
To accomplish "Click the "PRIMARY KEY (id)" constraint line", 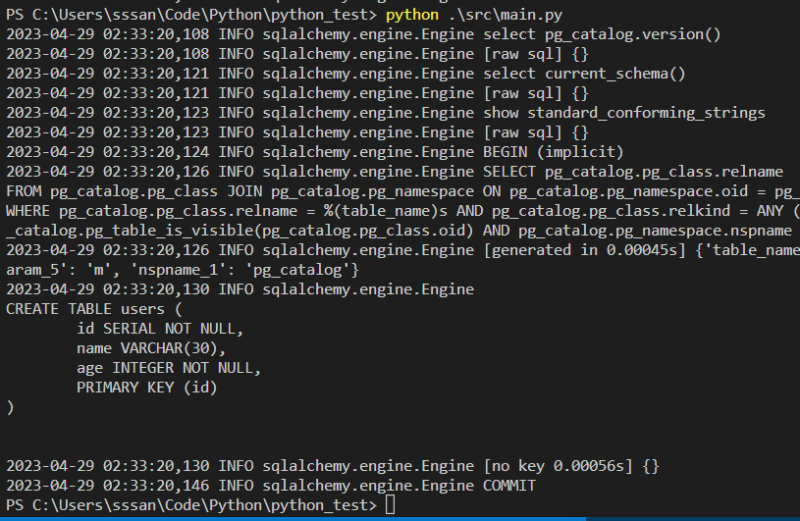I will (146, 387).
